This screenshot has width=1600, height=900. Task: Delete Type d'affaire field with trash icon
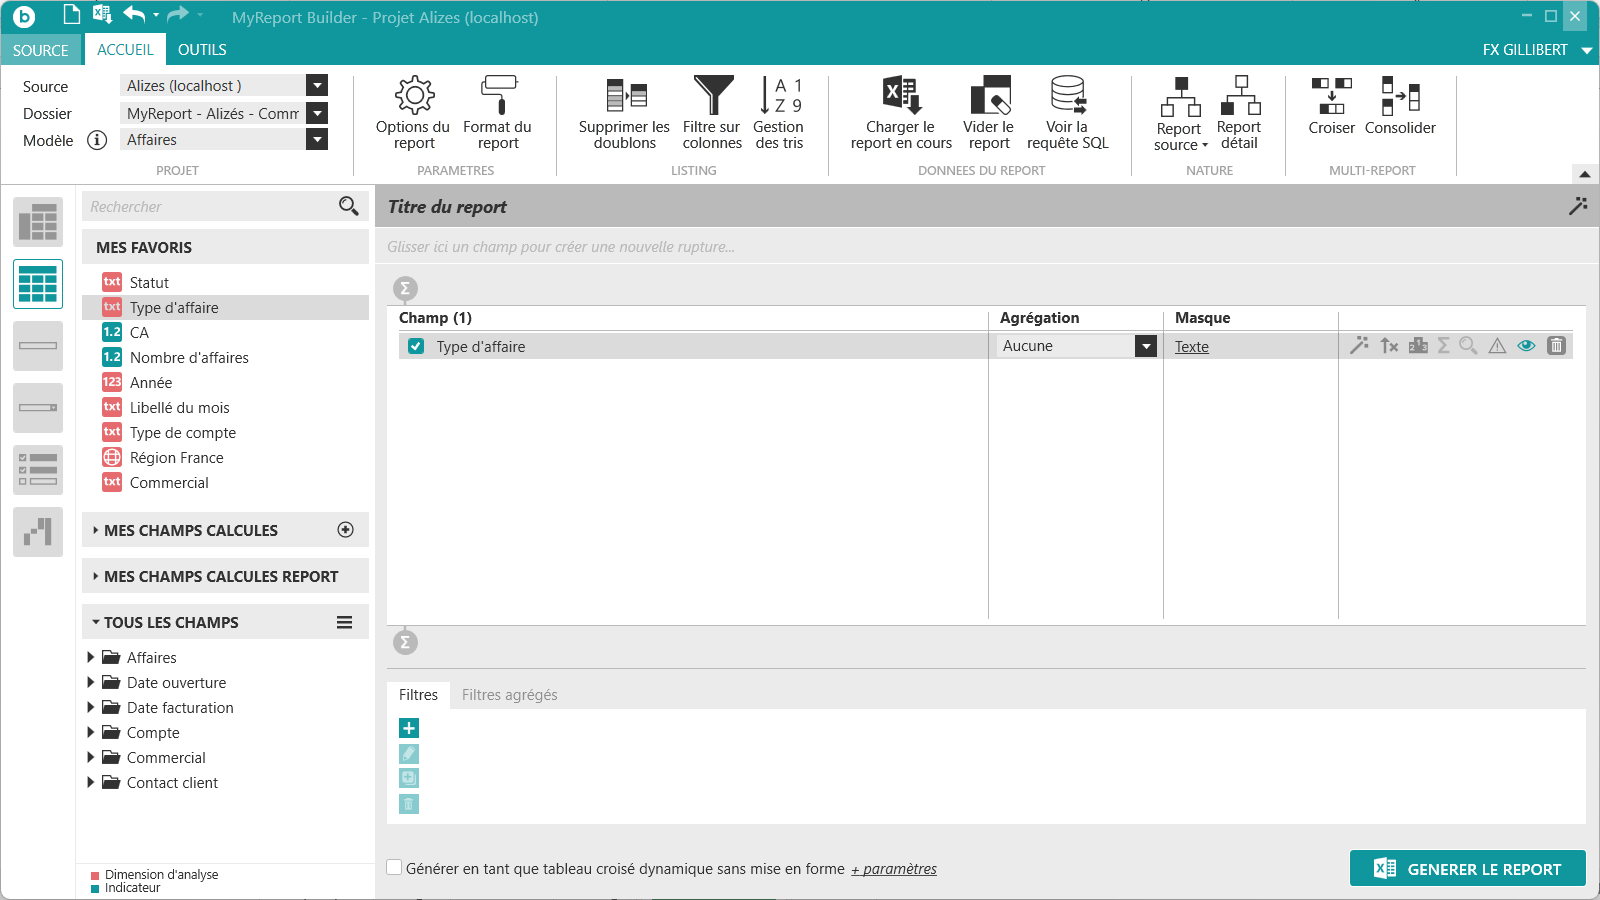click(1556, 346)
